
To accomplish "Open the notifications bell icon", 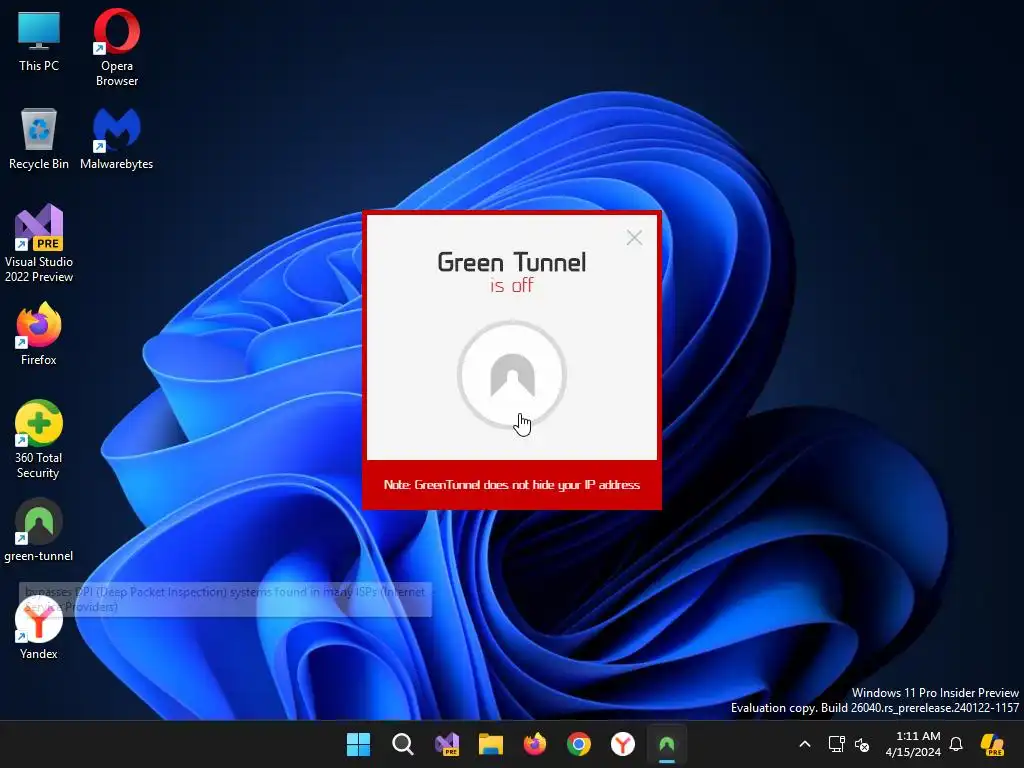I will [956, 744].
